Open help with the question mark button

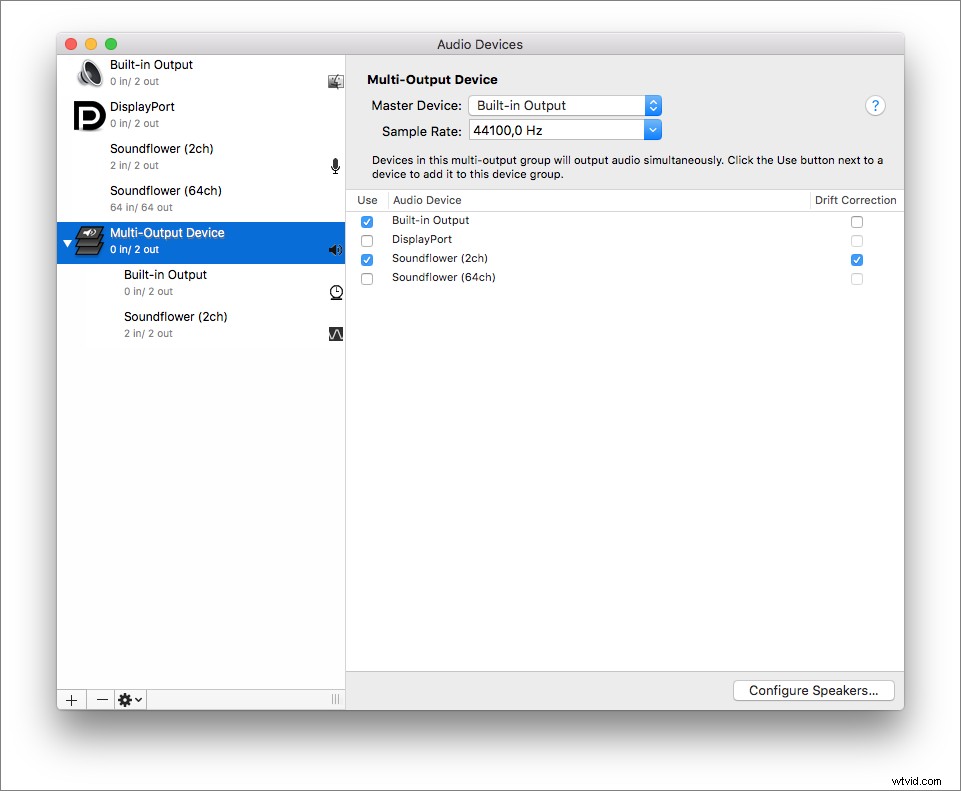point(875,105)
